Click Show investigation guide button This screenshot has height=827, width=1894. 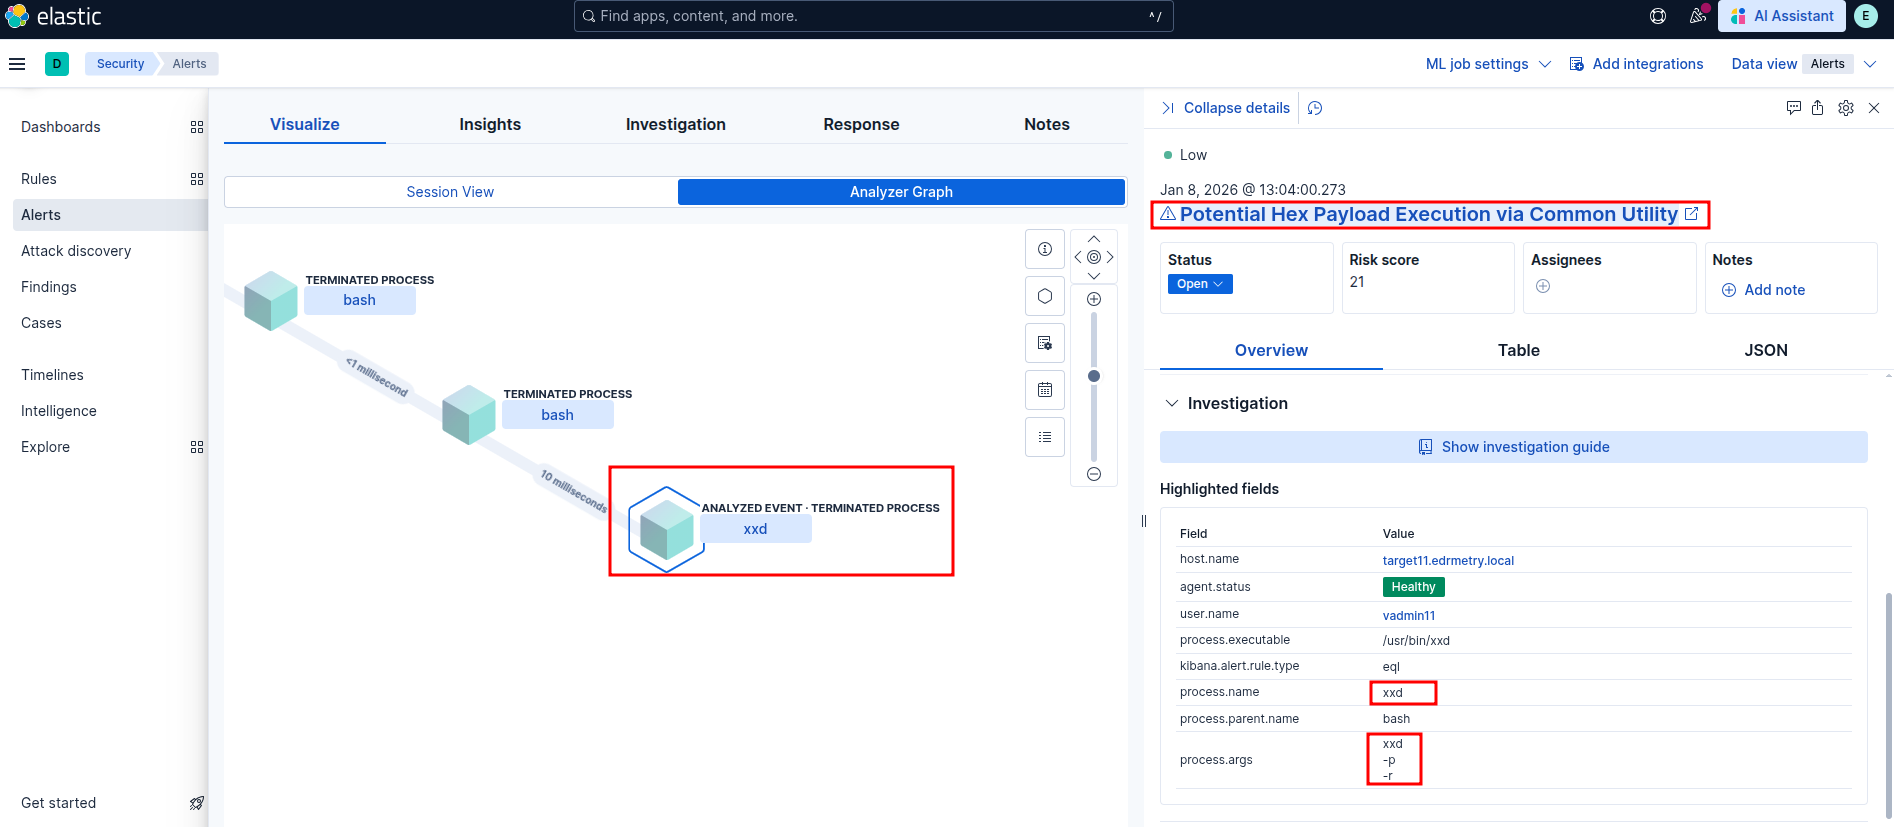1513,447
